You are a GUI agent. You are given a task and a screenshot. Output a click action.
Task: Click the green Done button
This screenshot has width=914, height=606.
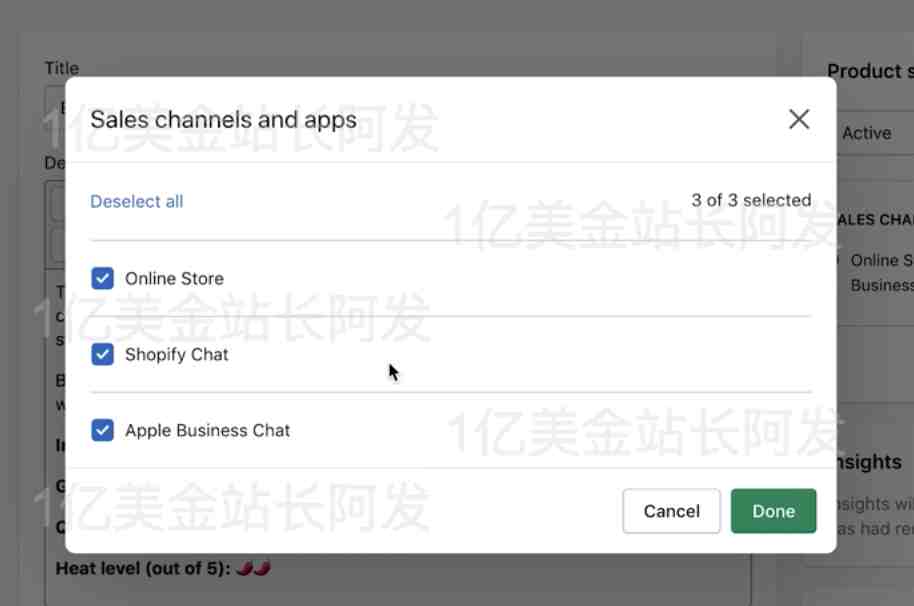[774, 511]
